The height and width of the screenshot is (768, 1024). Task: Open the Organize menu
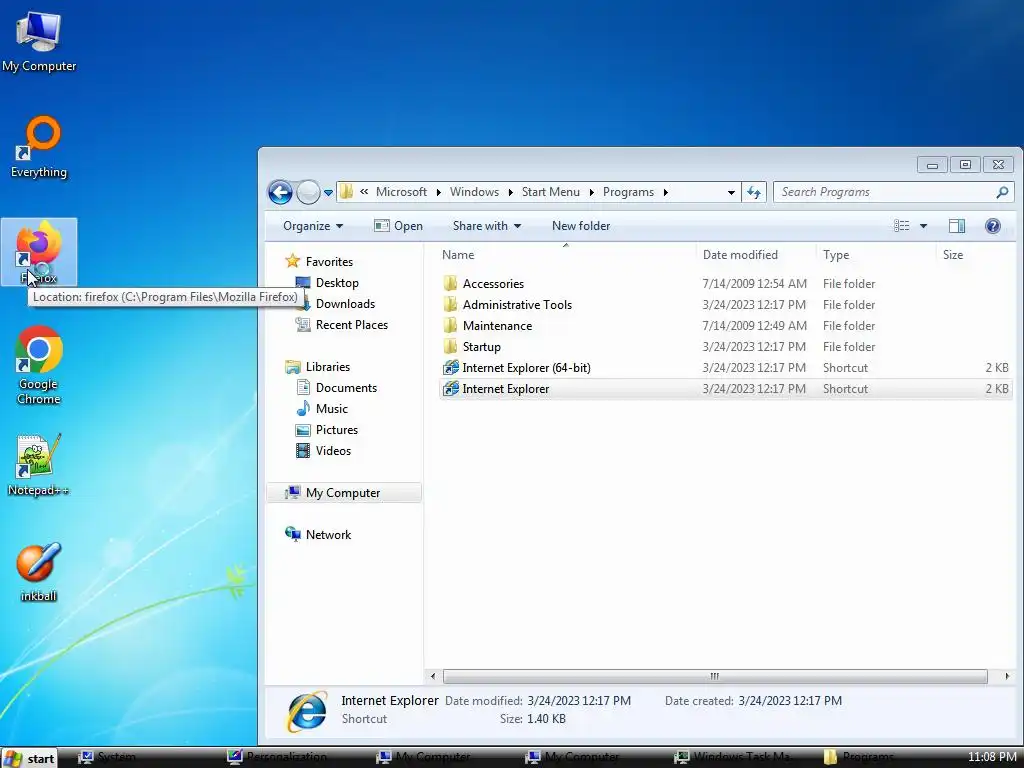coord(313,226)
